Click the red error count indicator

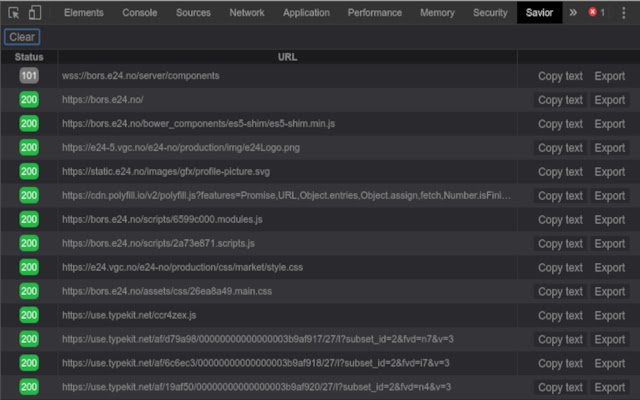[x=597, y=12]
